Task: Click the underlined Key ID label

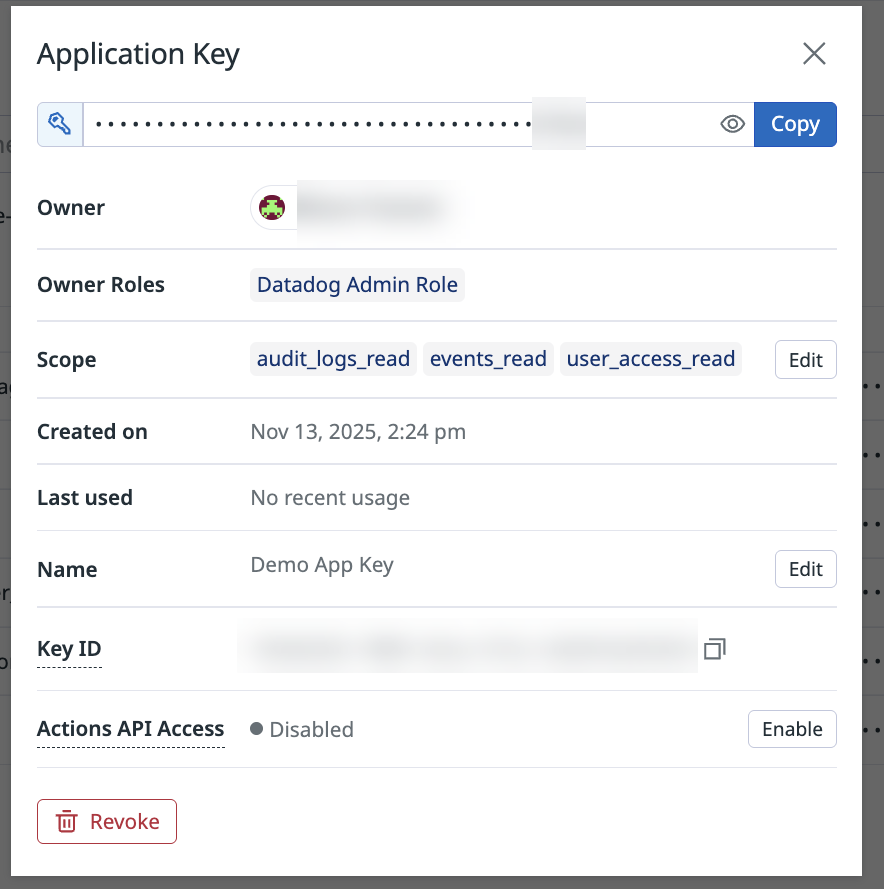Action: pos(69,649)
